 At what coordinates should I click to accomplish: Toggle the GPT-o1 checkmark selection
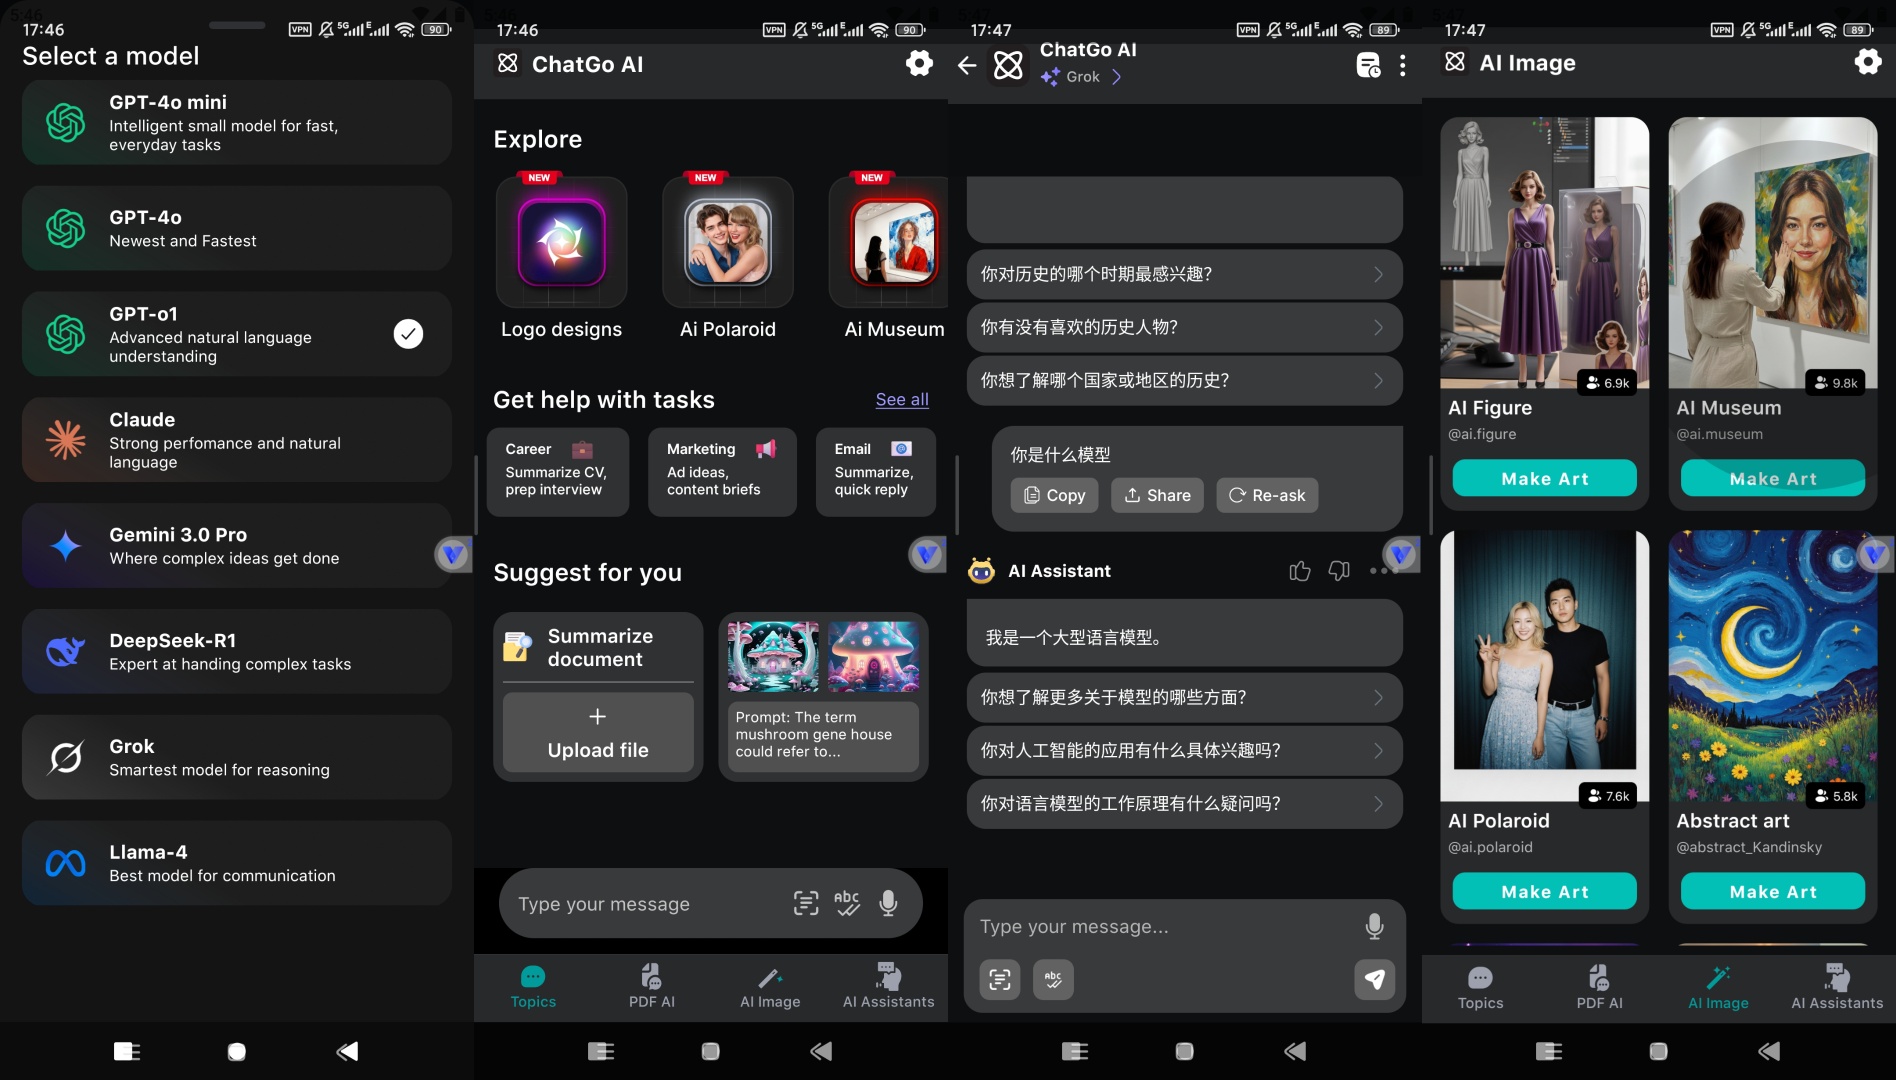click(x=408, y=334)
